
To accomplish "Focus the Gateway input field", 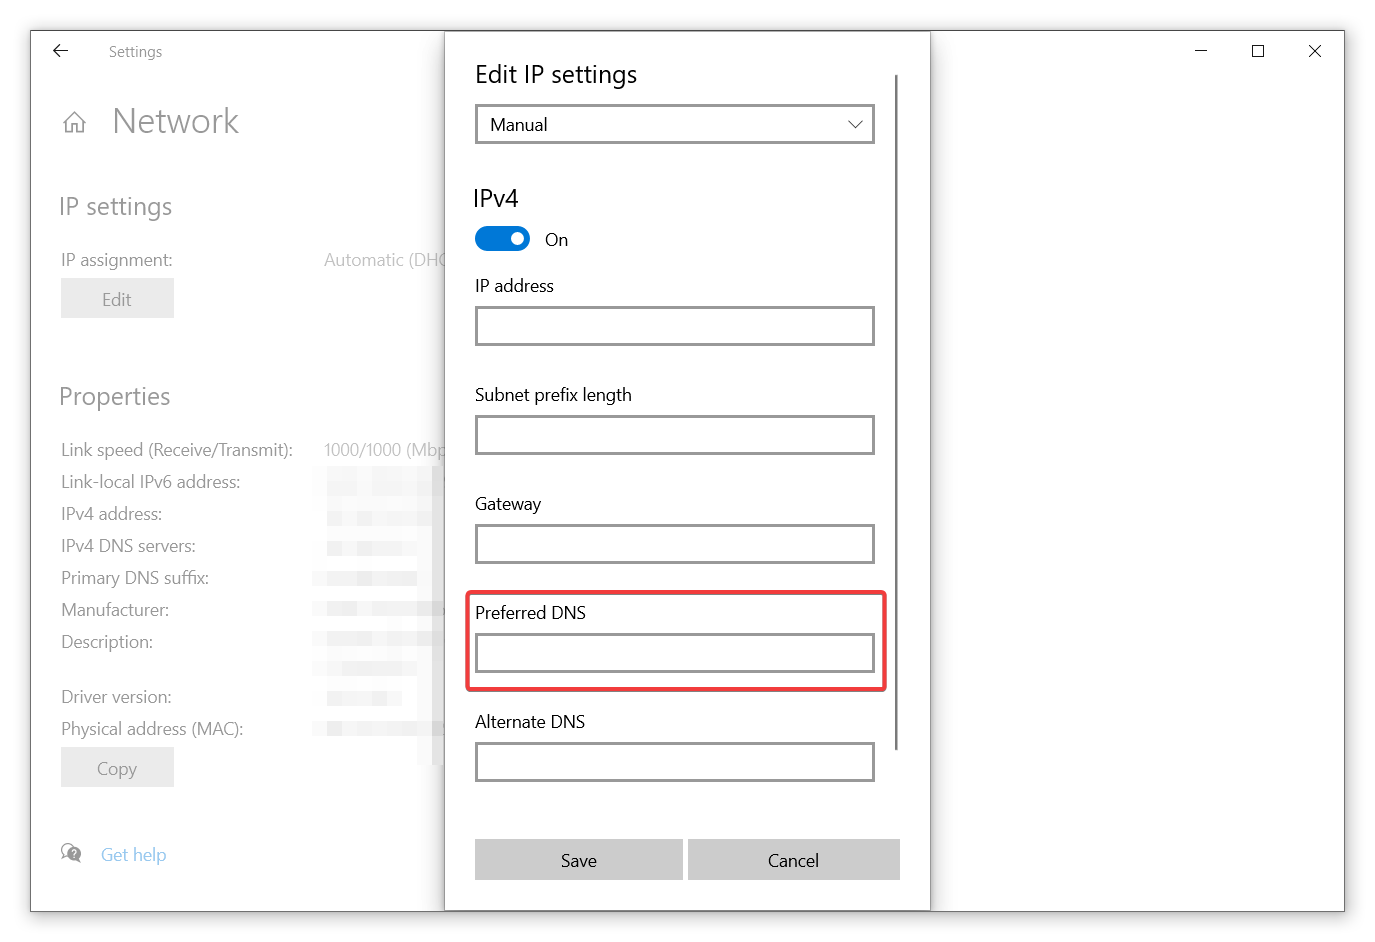I will point(675,544).
